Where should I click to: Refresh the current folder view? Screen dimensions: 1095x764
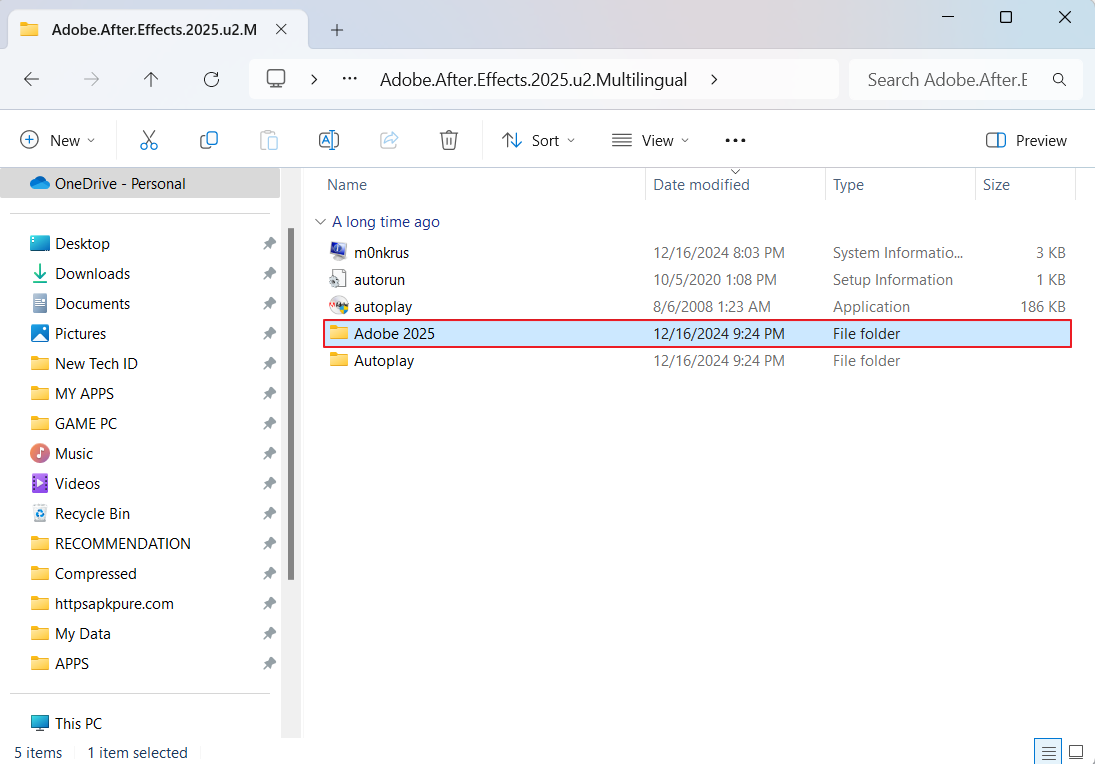click(211, 80)
